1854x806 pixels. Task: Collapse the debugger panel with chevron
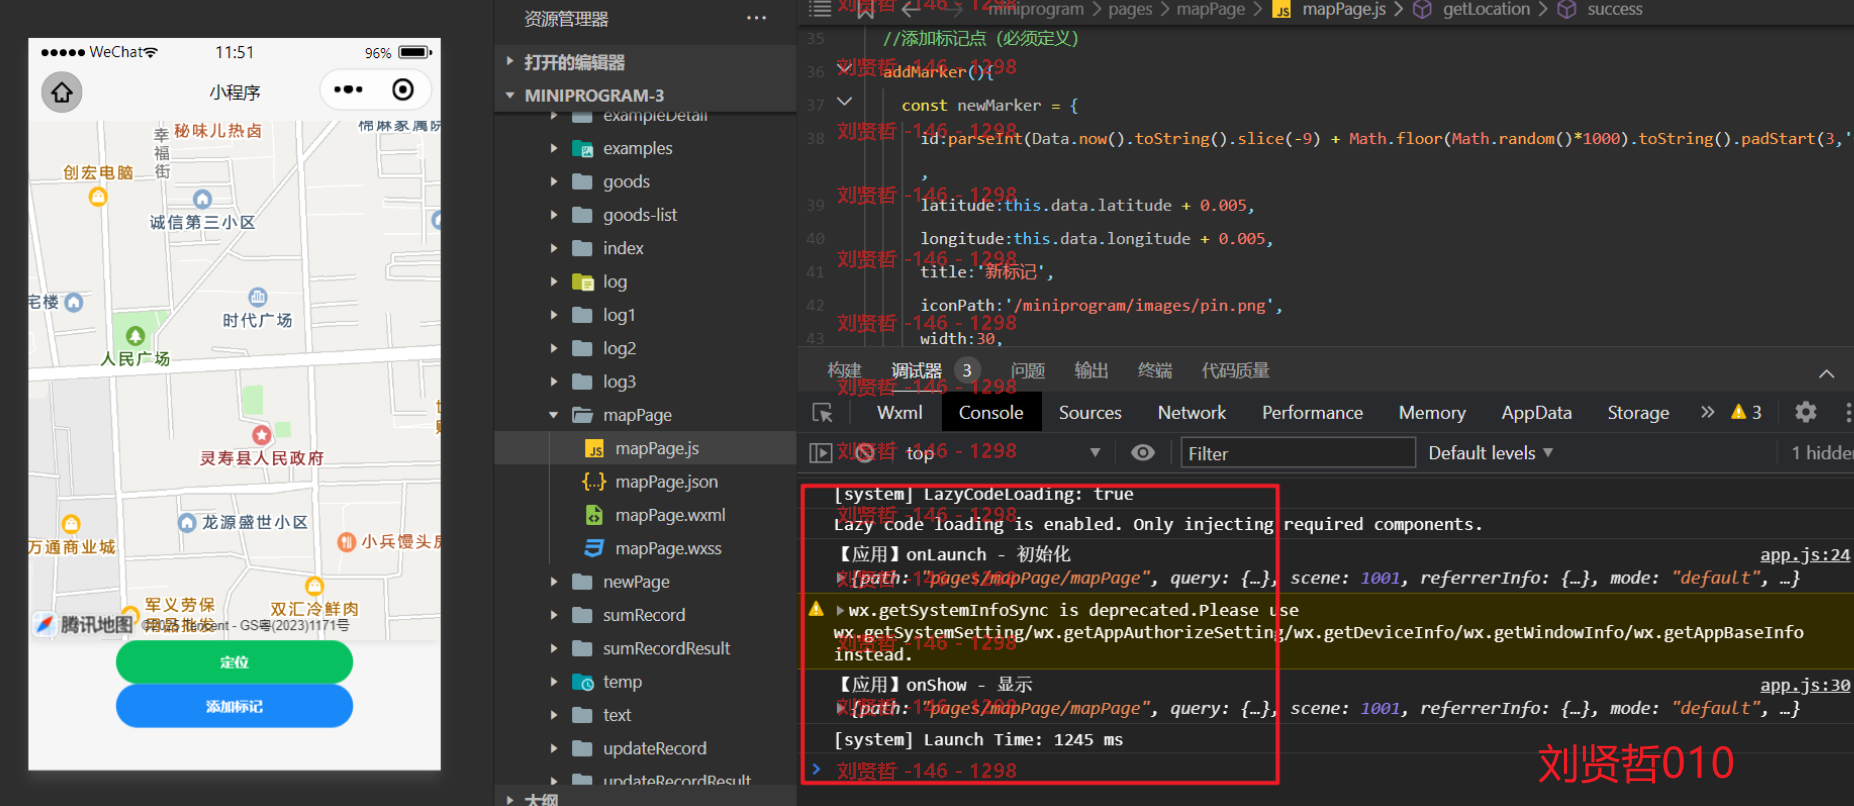(x=1826, y=373)
